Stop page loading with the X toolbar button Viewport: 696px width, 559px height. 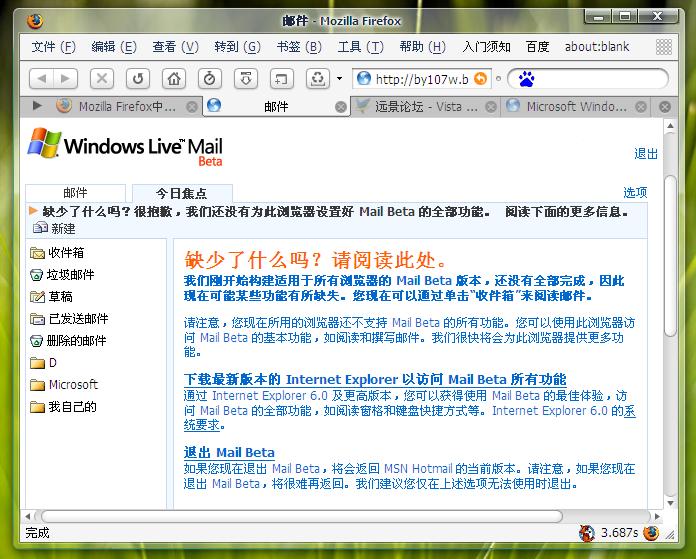102,79
